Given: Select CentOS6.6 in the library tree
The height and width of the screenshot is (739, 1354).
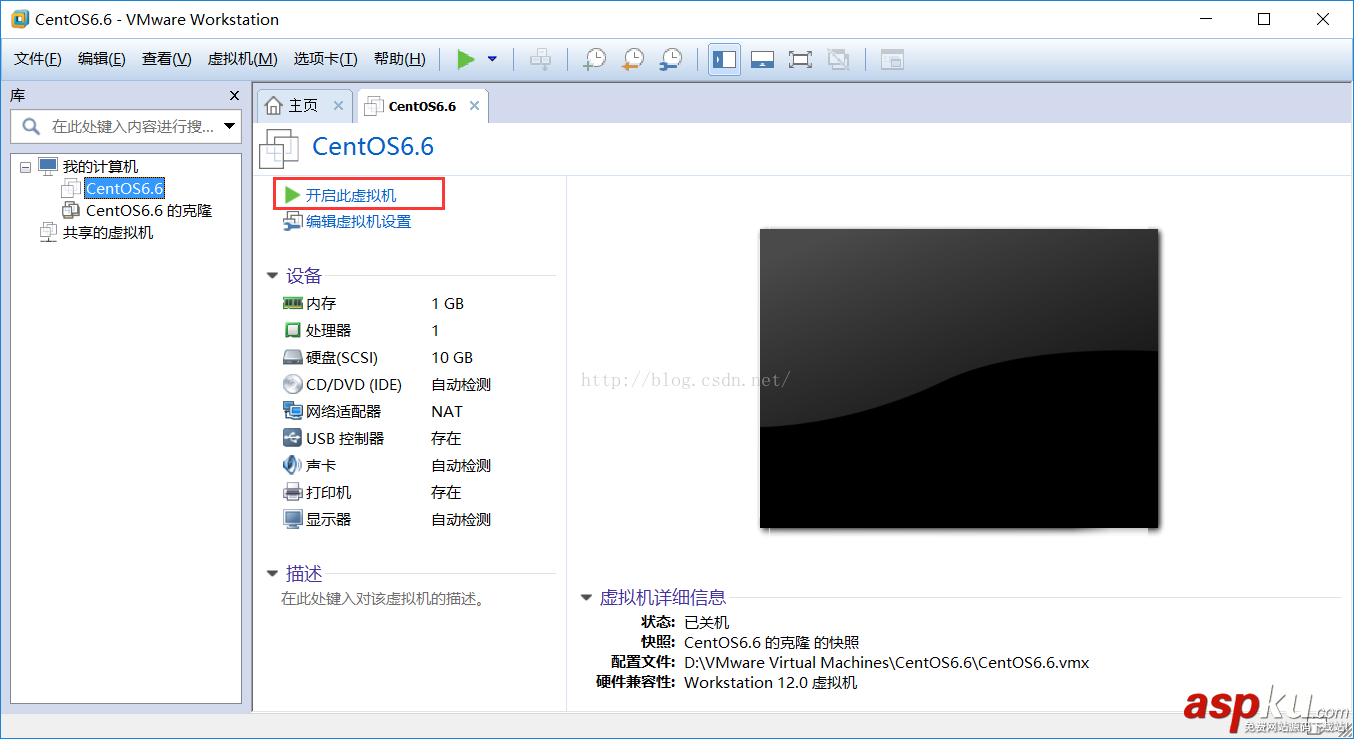Looking at the screenshot, I should coord(124,188).
